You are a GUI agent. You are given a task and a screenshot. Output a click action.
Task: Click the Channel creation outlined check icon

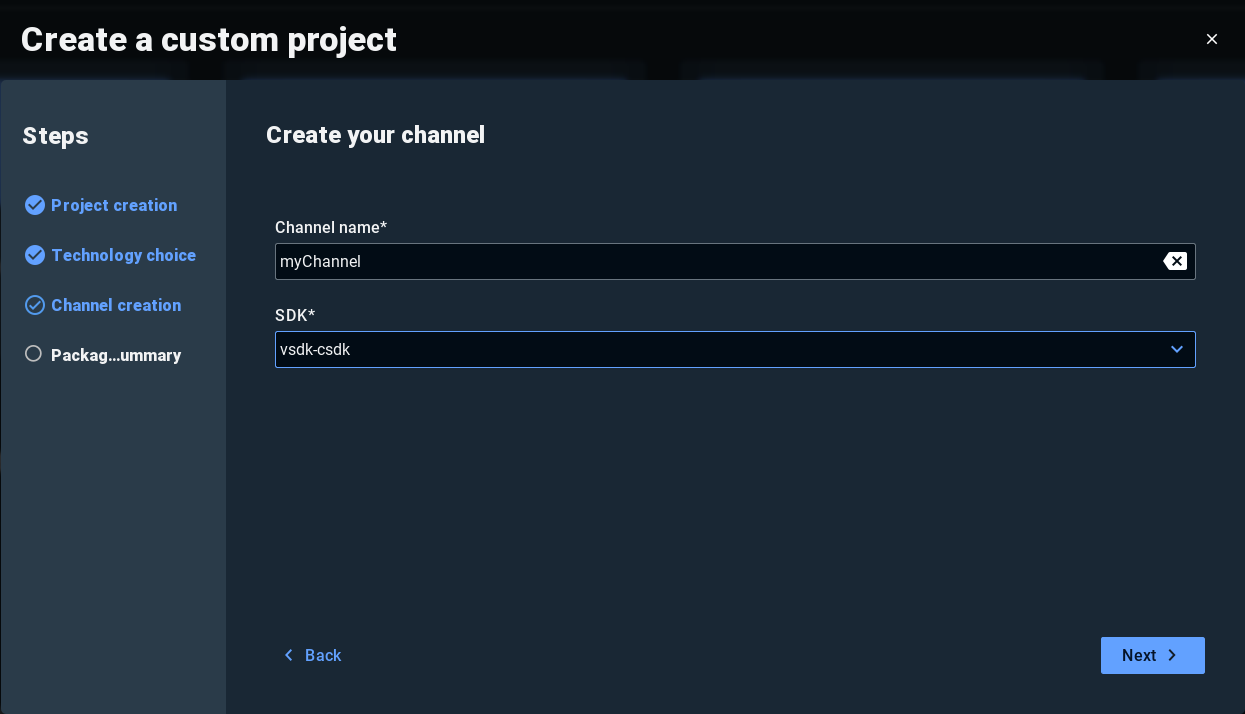pyautogui.click(x=35, y=305)
